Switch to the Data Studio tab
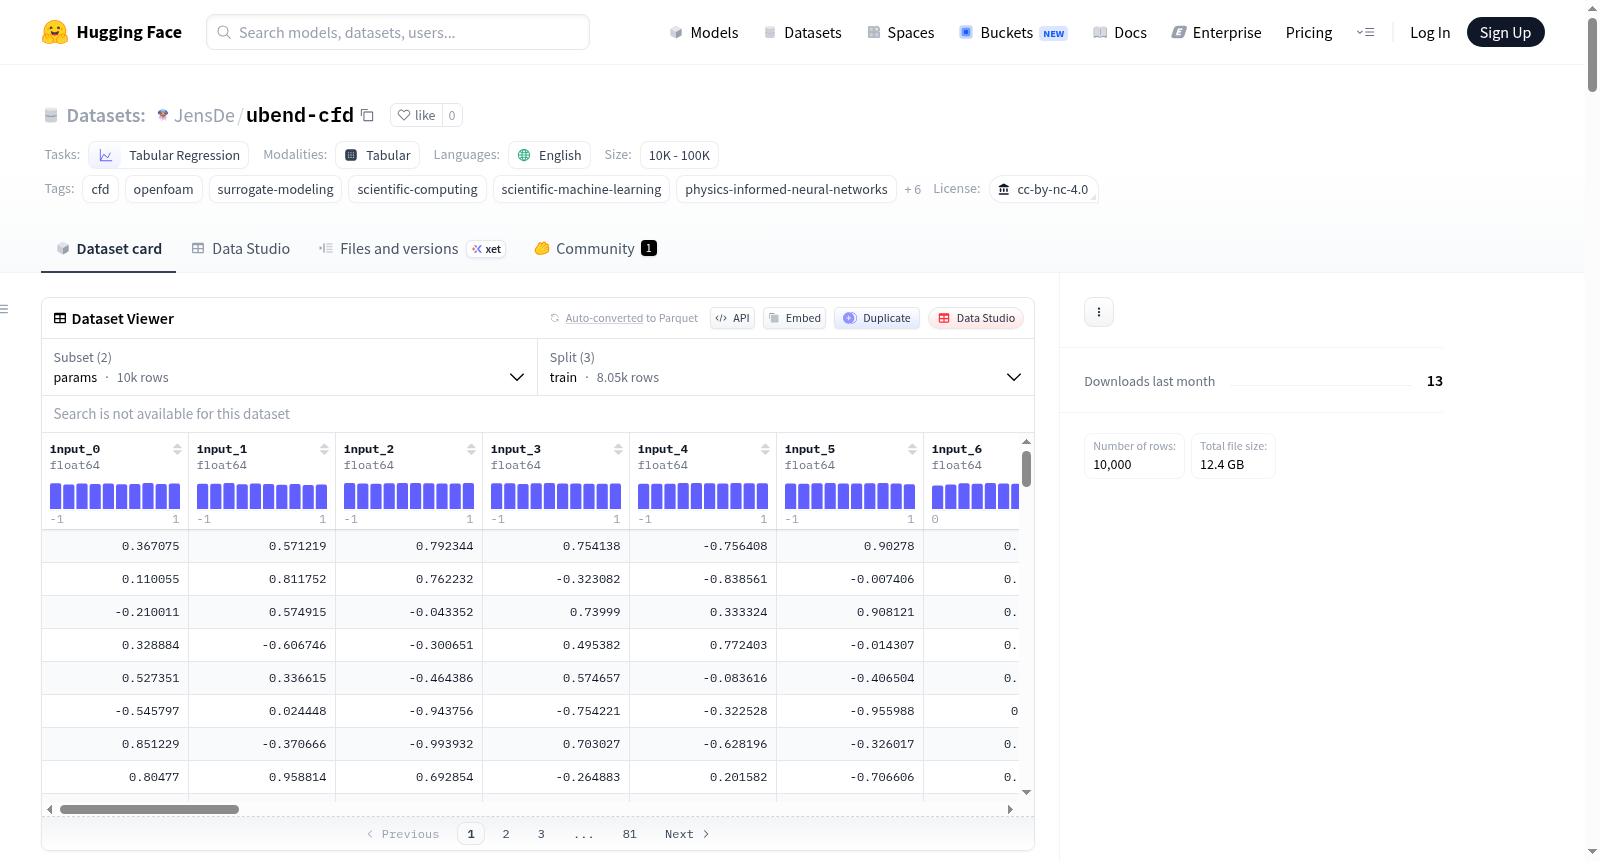The image size is (1600, 861). pos(241,249)
